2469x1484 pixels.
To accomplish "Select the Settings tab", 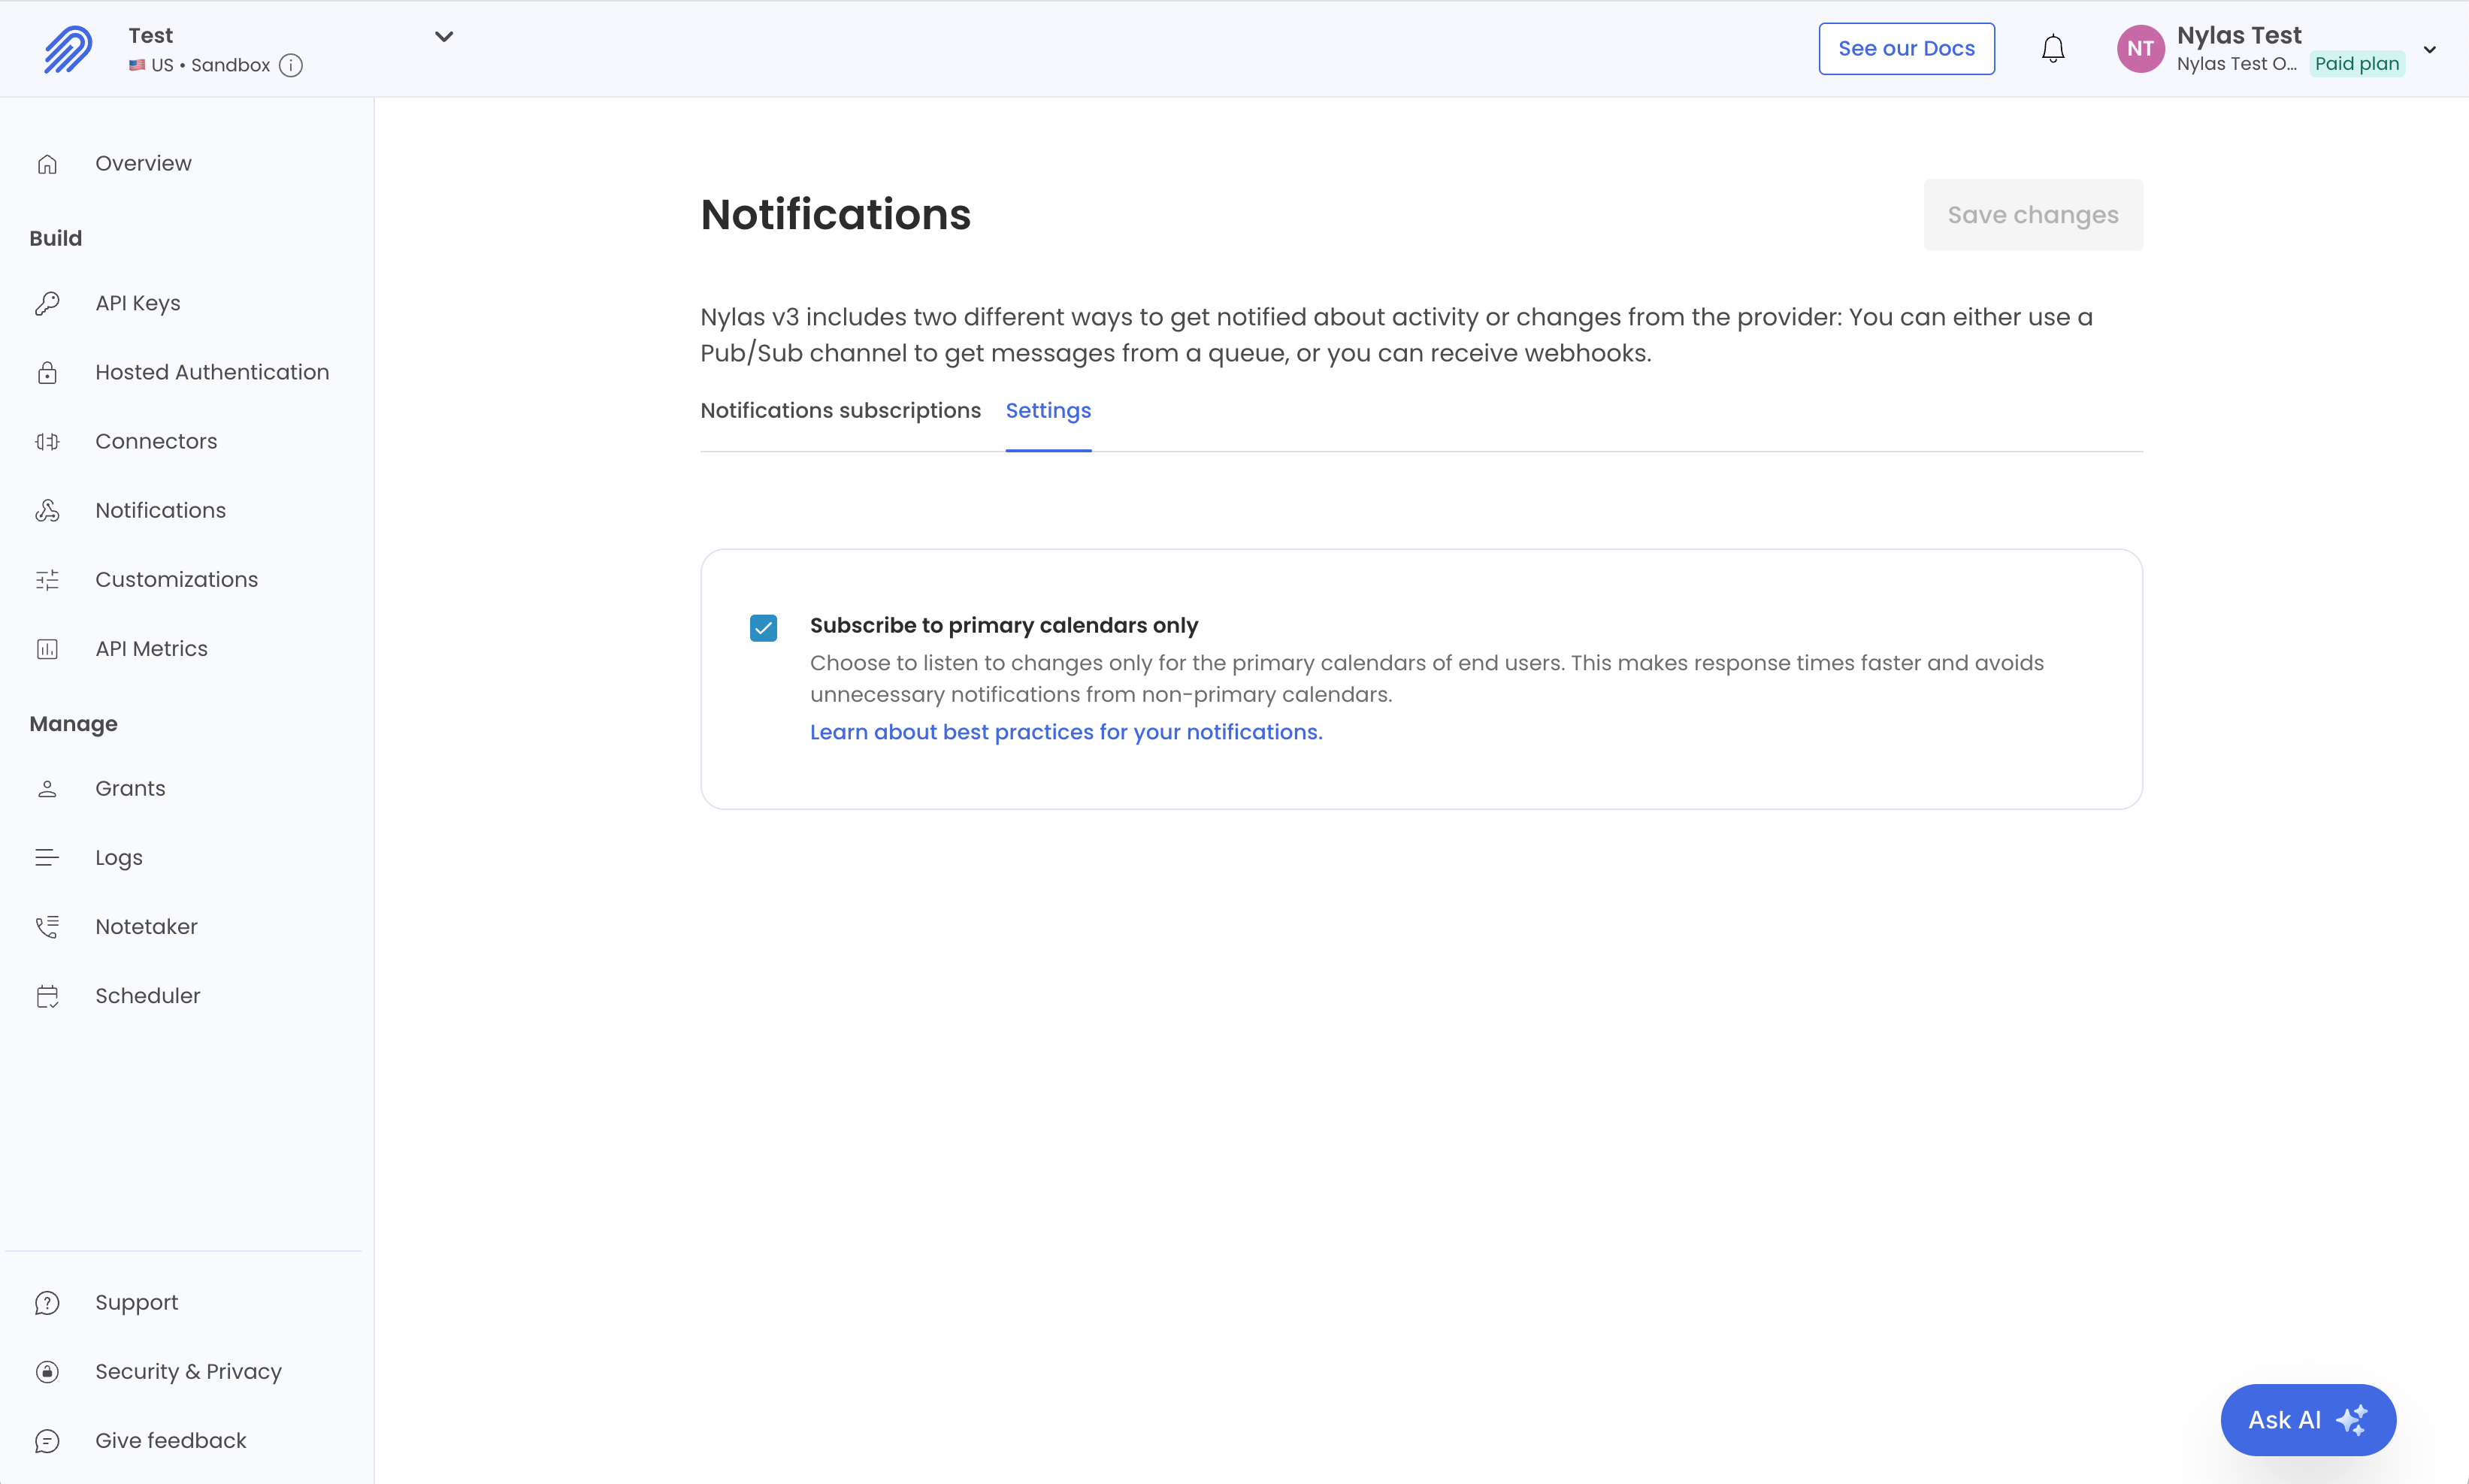I will pyautogui.click(x=1047, y=410).
